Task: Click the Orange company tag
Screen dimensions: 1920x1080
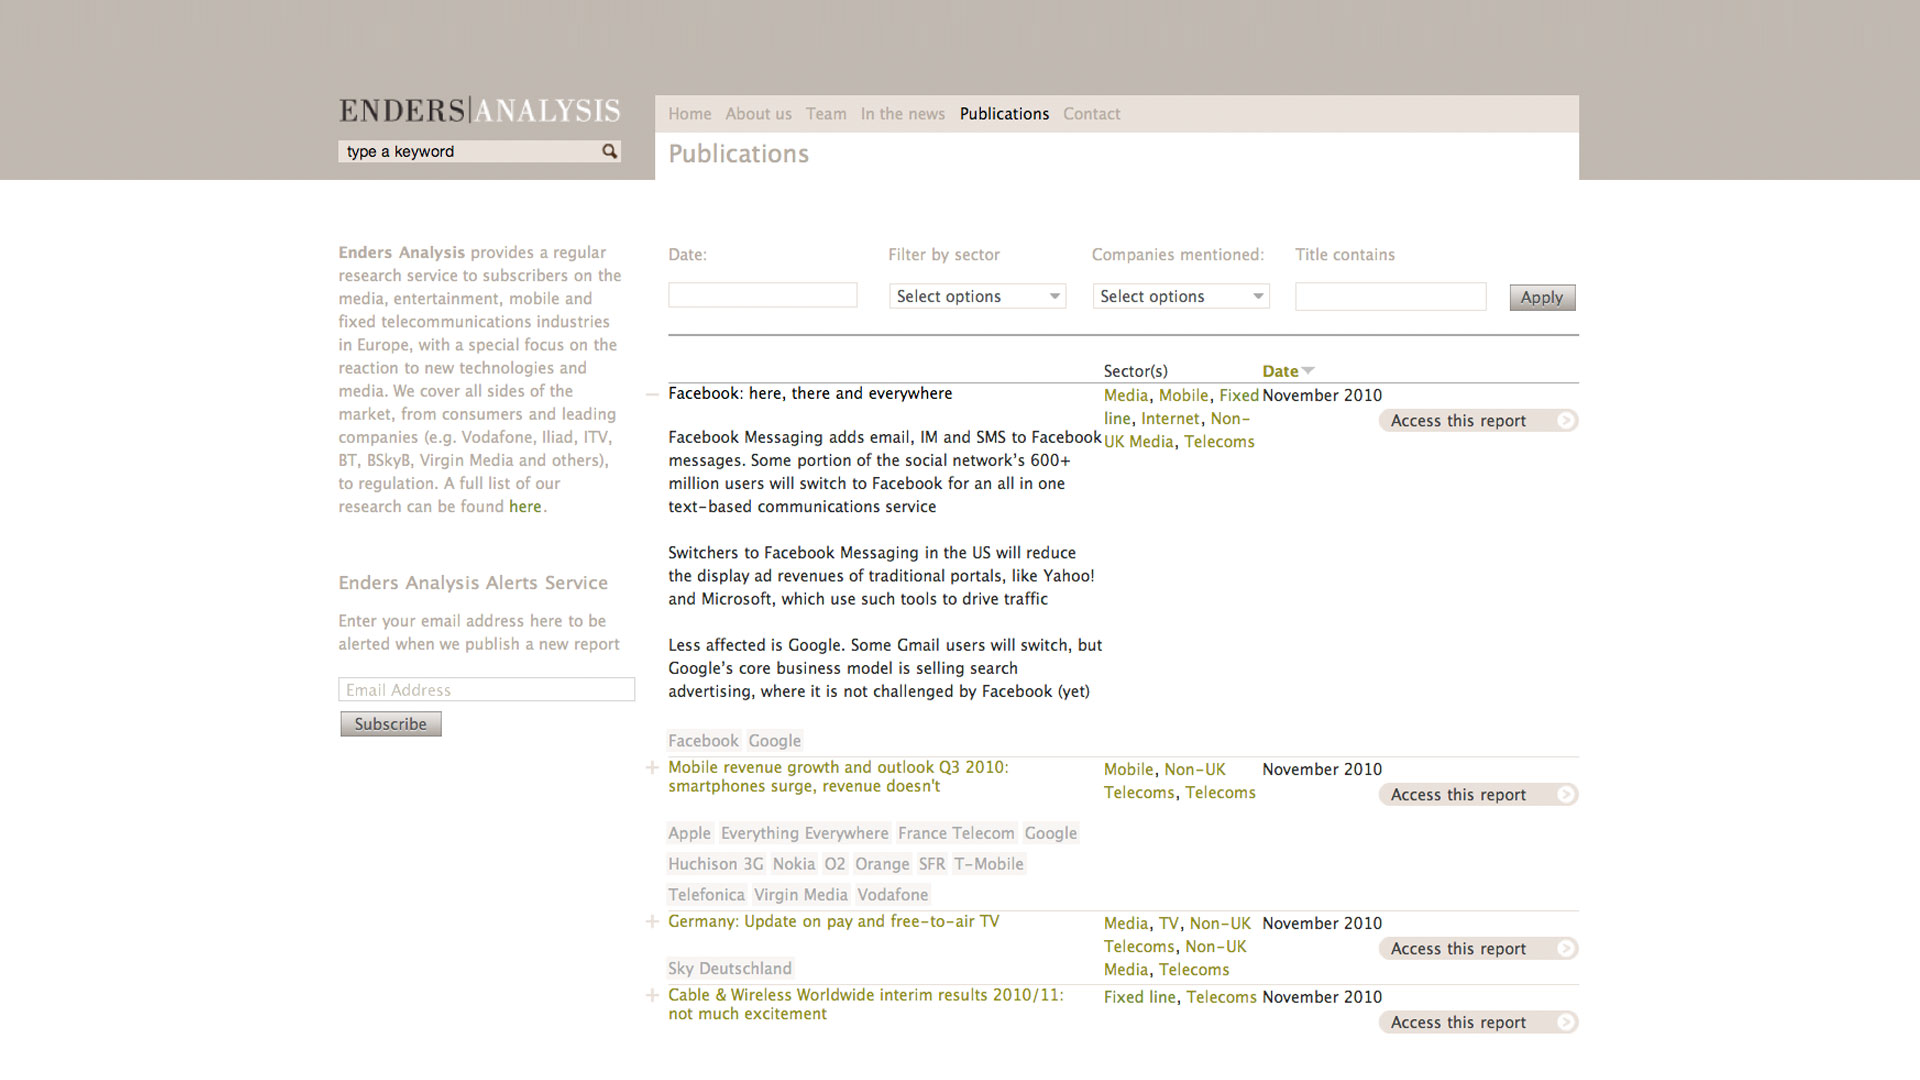Action: click(x=882, y=865)
